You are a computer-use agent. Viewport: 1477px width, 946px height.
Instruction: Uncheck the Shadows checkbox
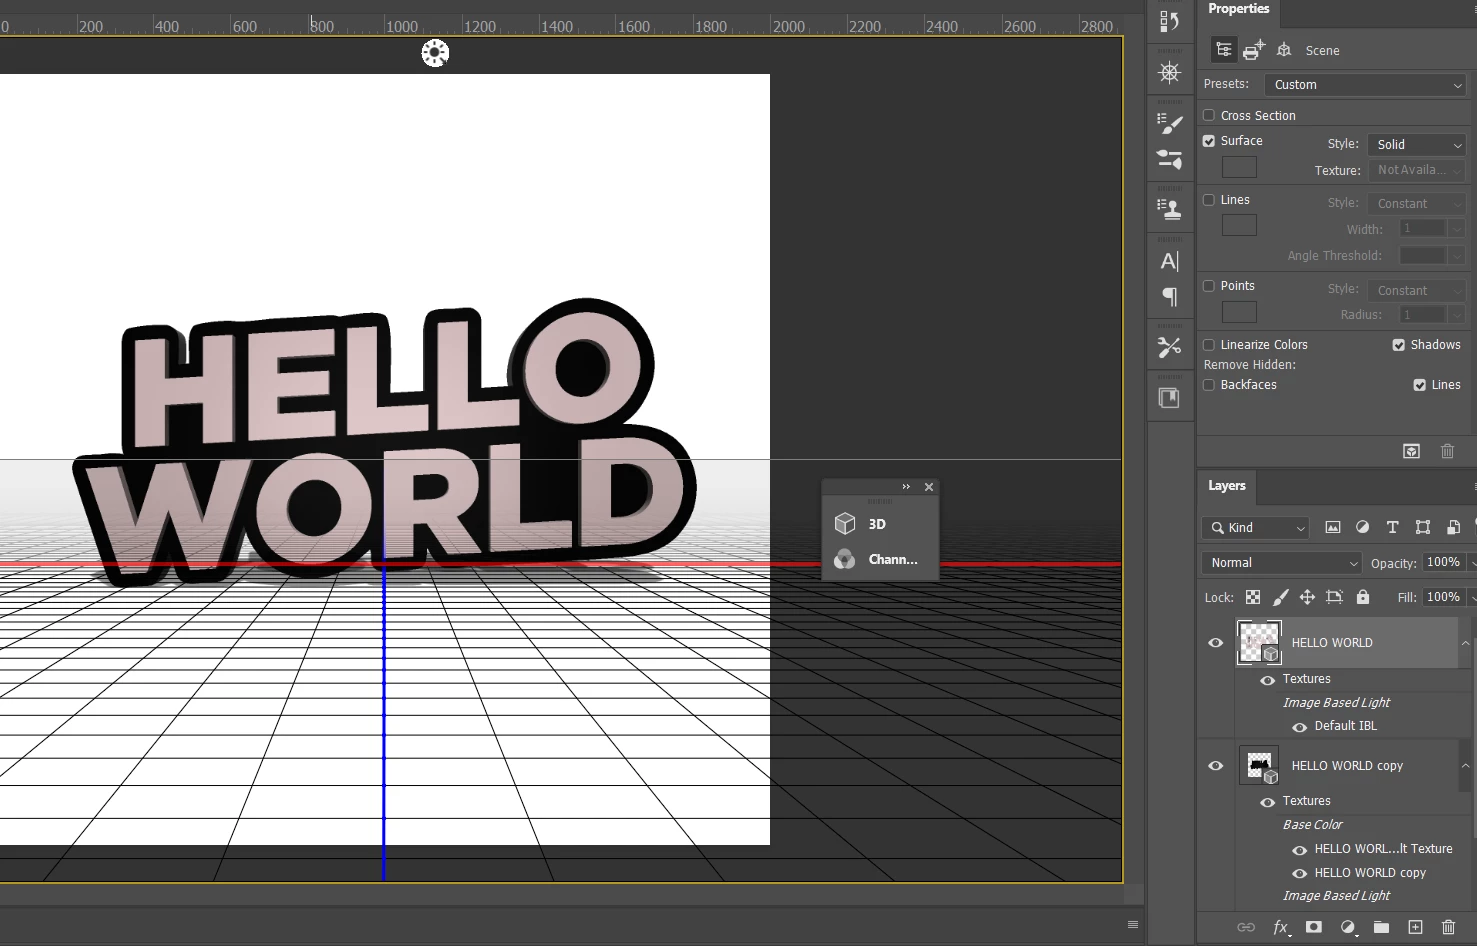coord(1399,345)
